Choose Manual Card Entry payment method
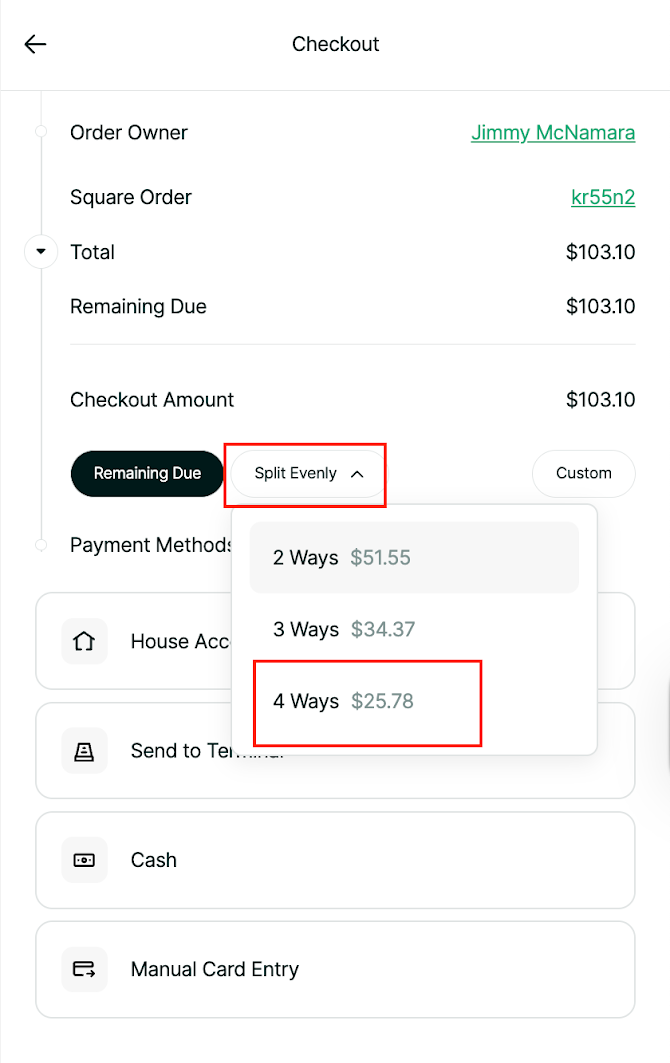 point(335,969)
